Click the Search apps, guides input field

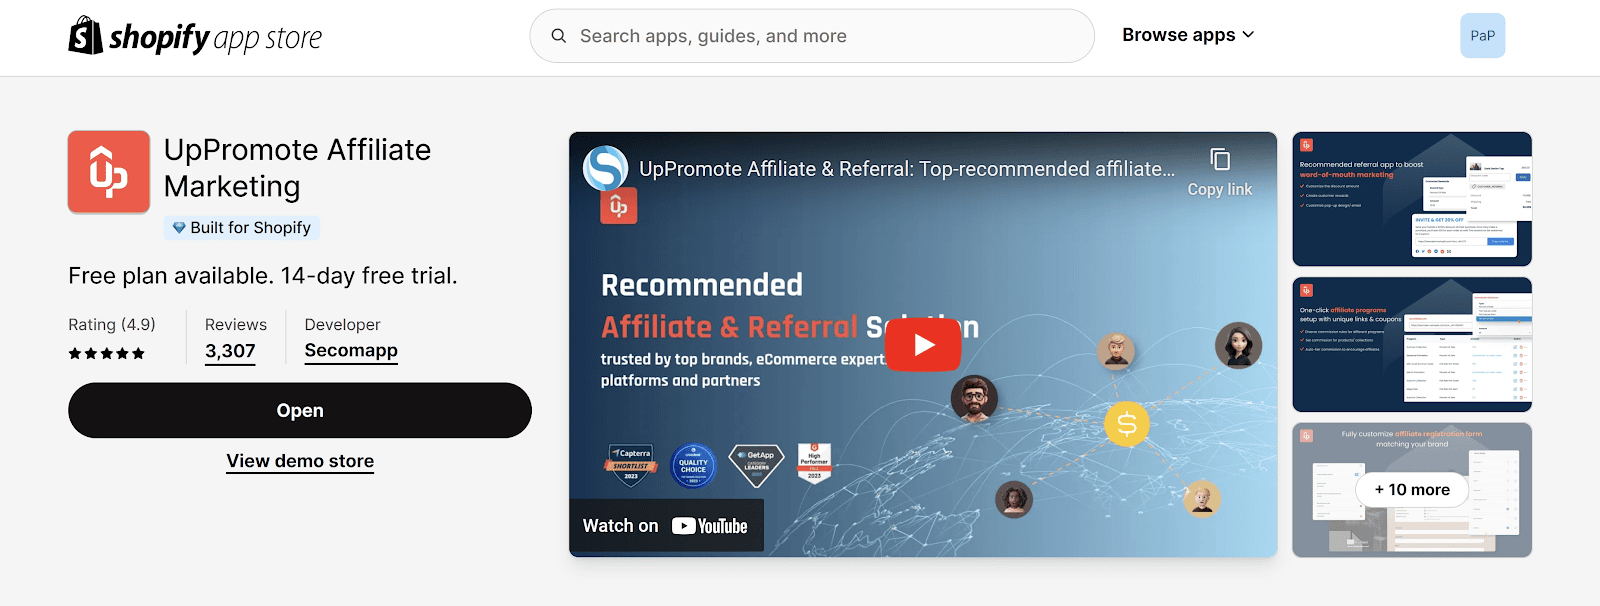(x=812, y=36)
